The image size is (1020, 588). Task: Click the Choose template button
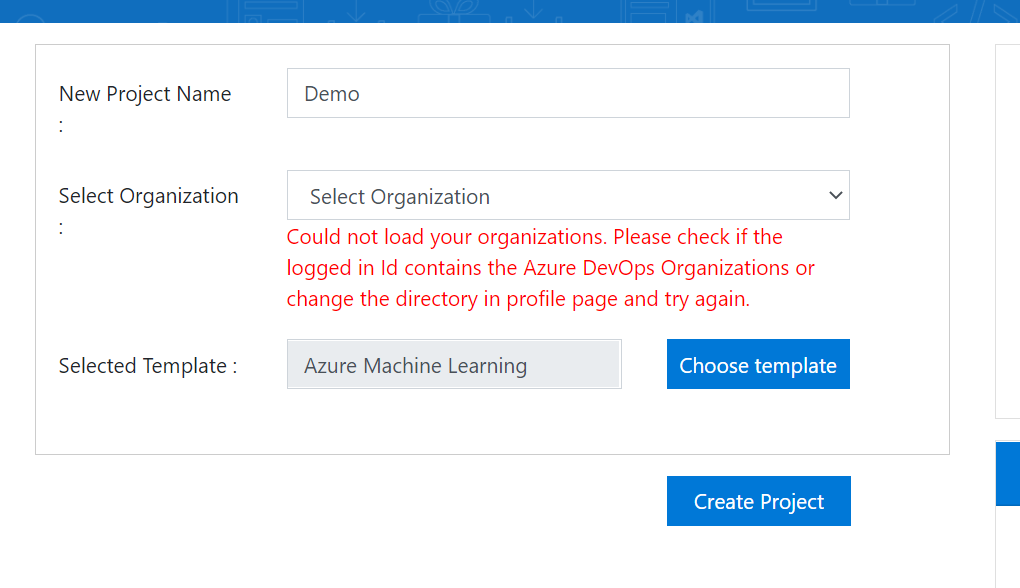click(758, 364)
